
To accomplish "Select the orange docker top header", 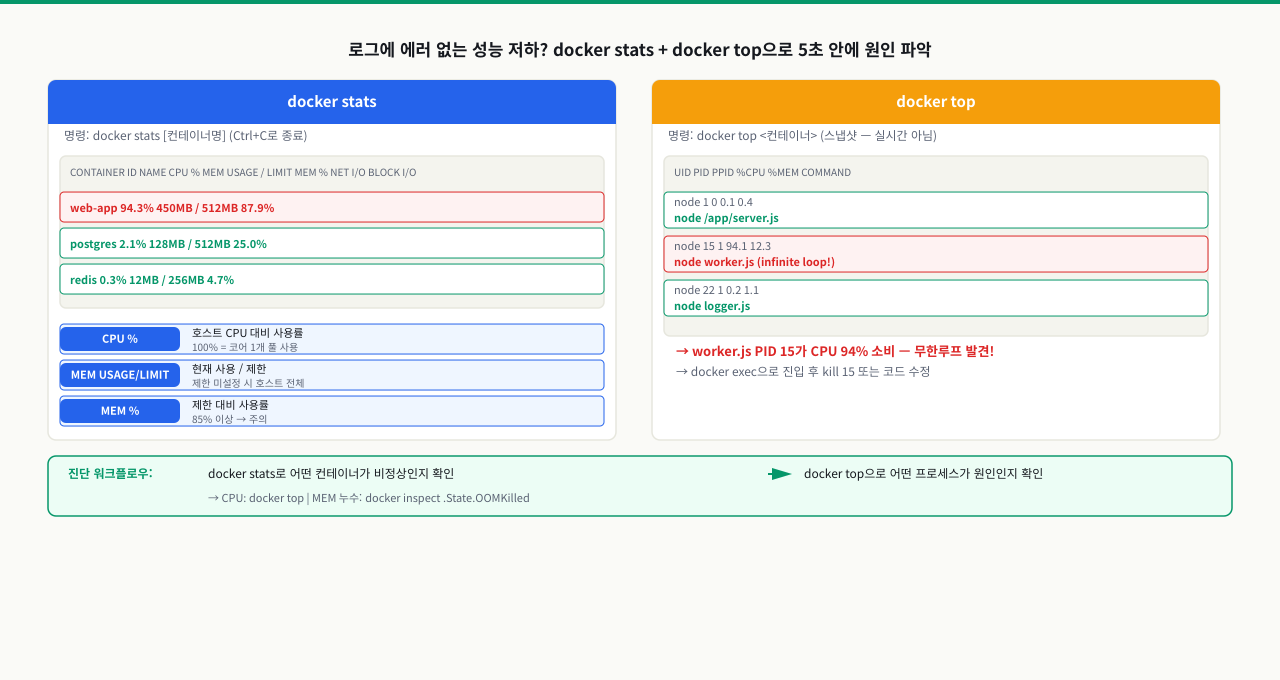I will pyautogui.click(x=936, y=102).
